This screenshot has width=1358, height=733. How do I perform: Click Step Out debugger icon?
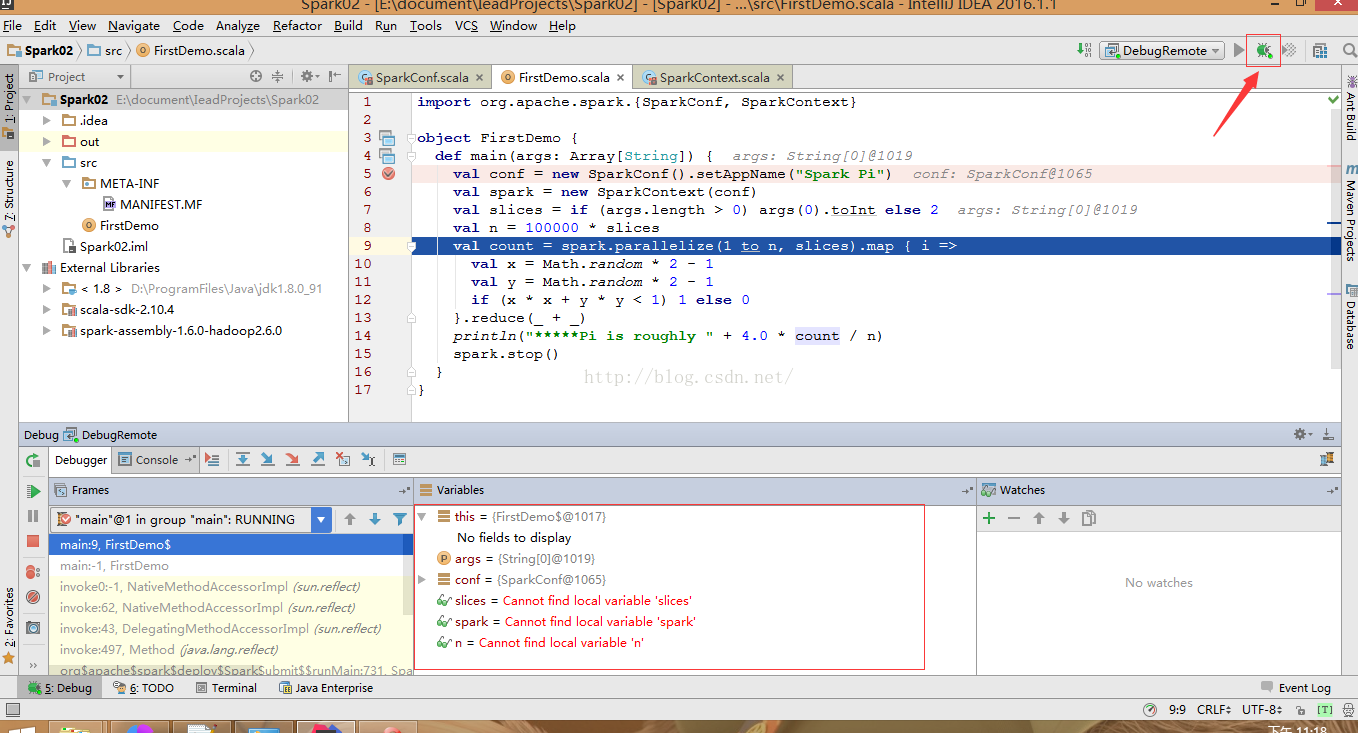(x=318, y=459)
